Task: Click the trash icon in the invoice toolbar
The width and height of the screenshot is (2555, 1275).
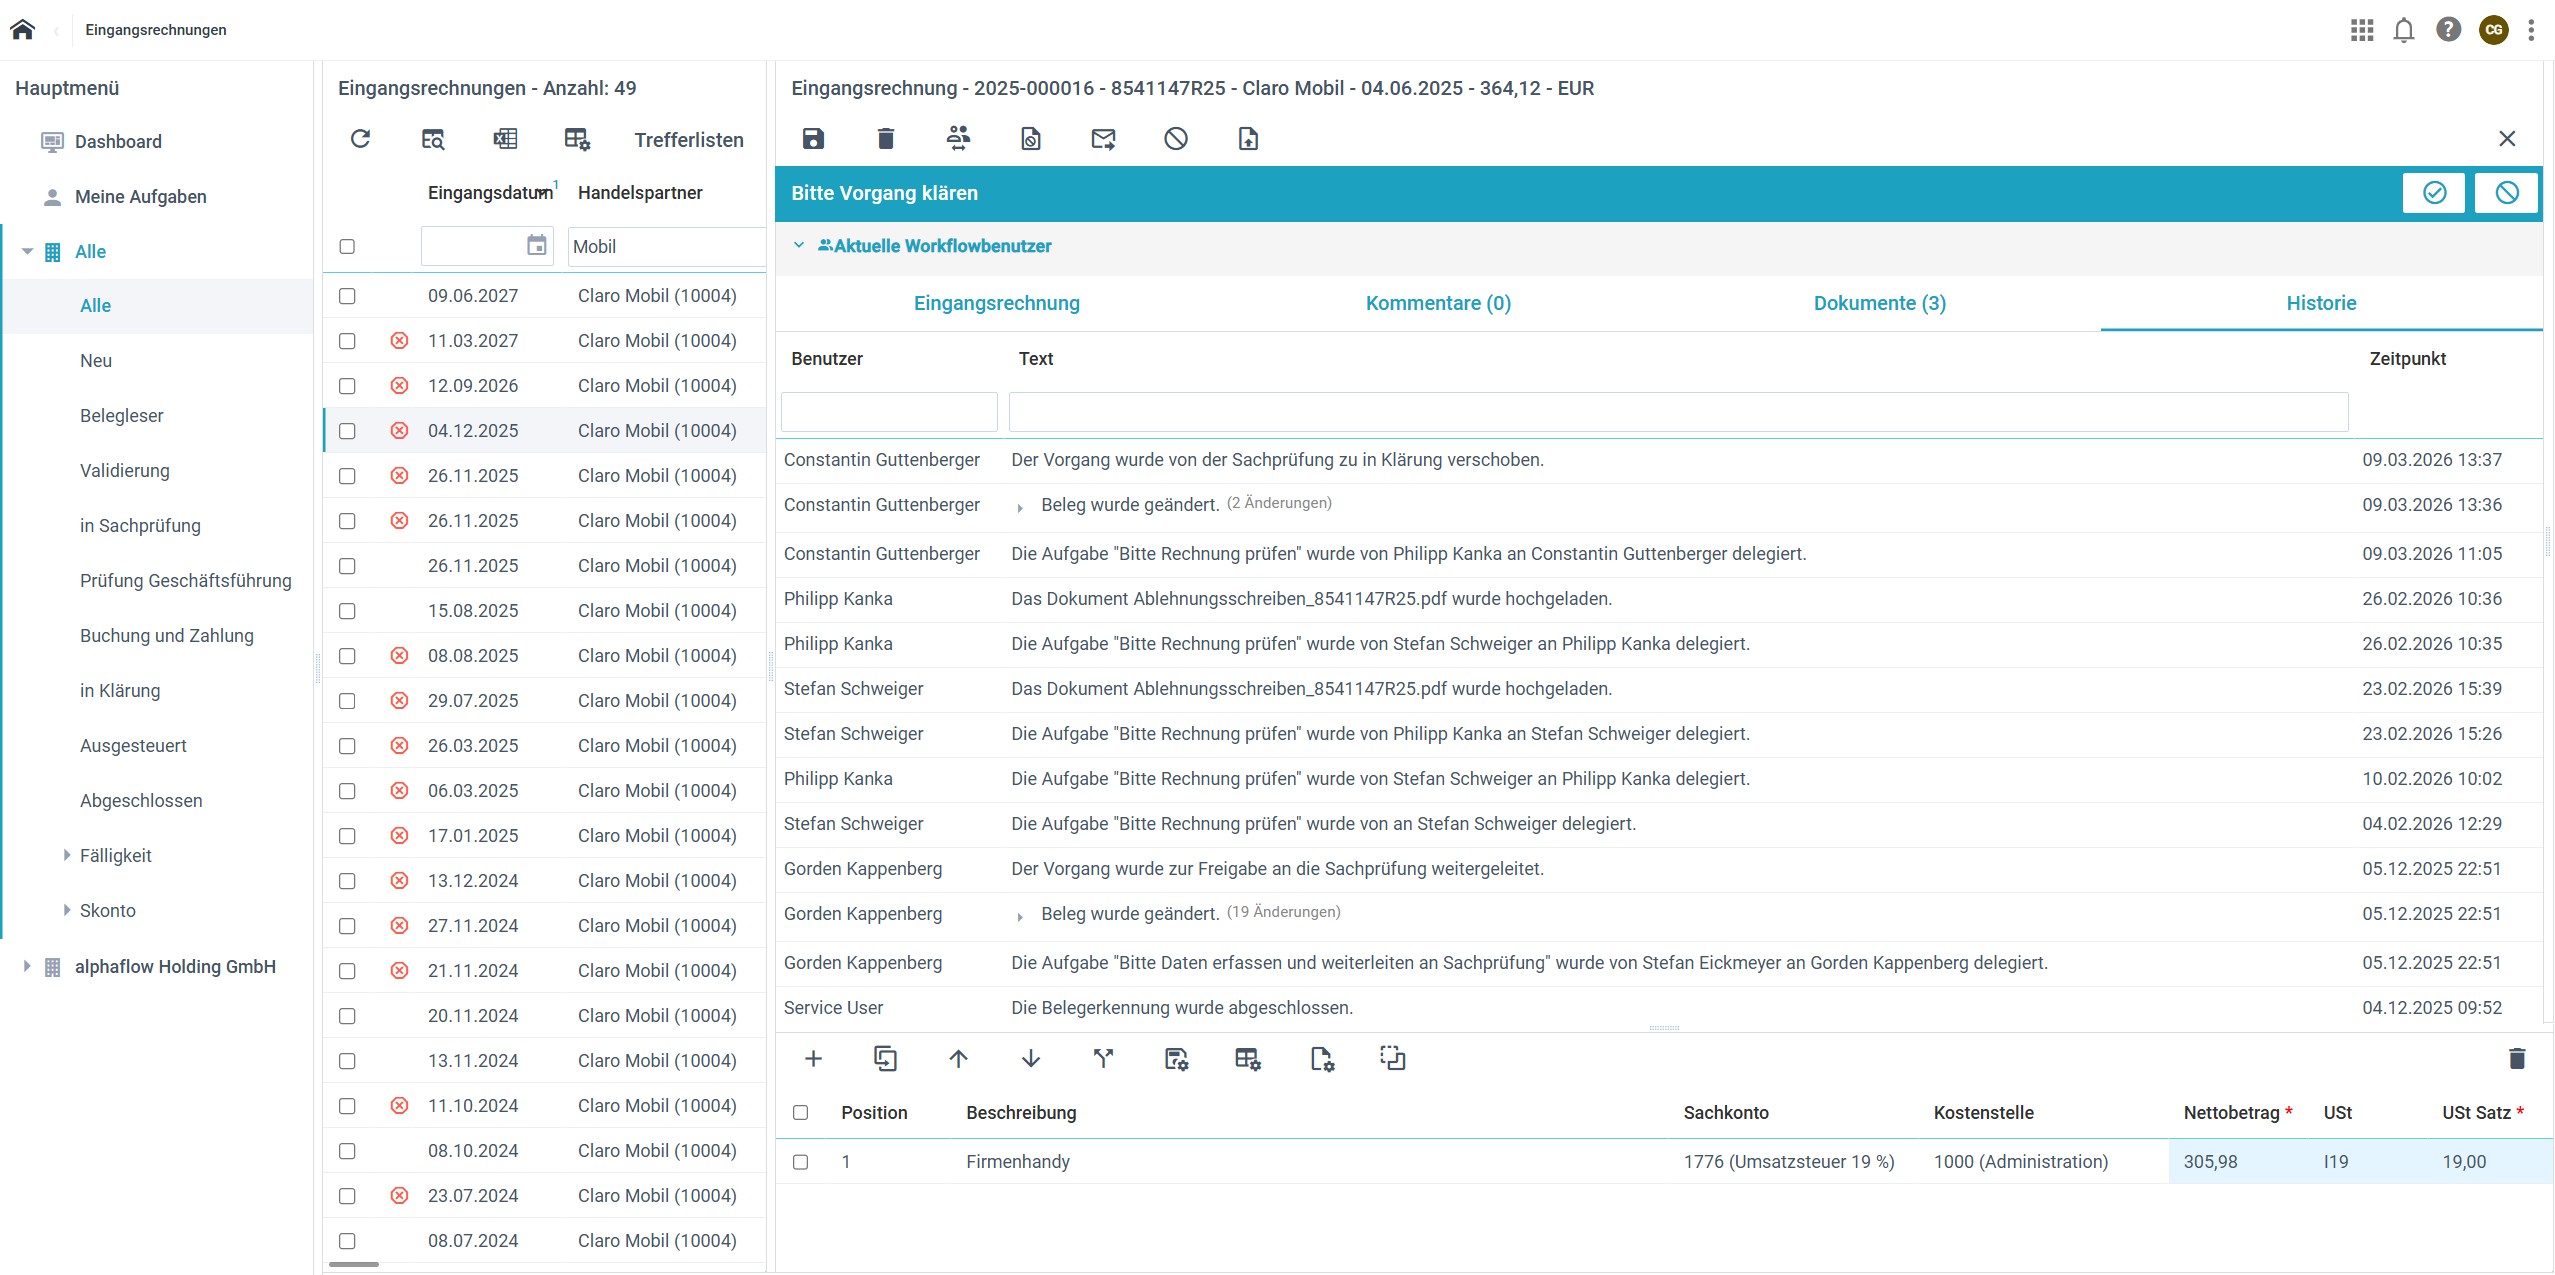Action: pyautogui.click(x=885, y=139)
